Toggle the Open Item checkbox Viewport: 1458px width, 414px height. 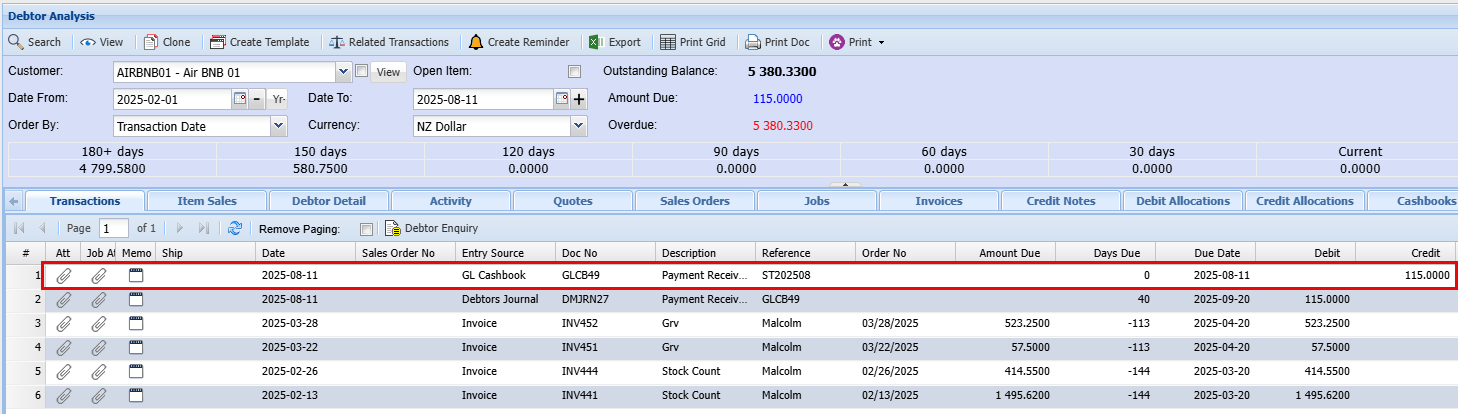[x=574, y=72]
